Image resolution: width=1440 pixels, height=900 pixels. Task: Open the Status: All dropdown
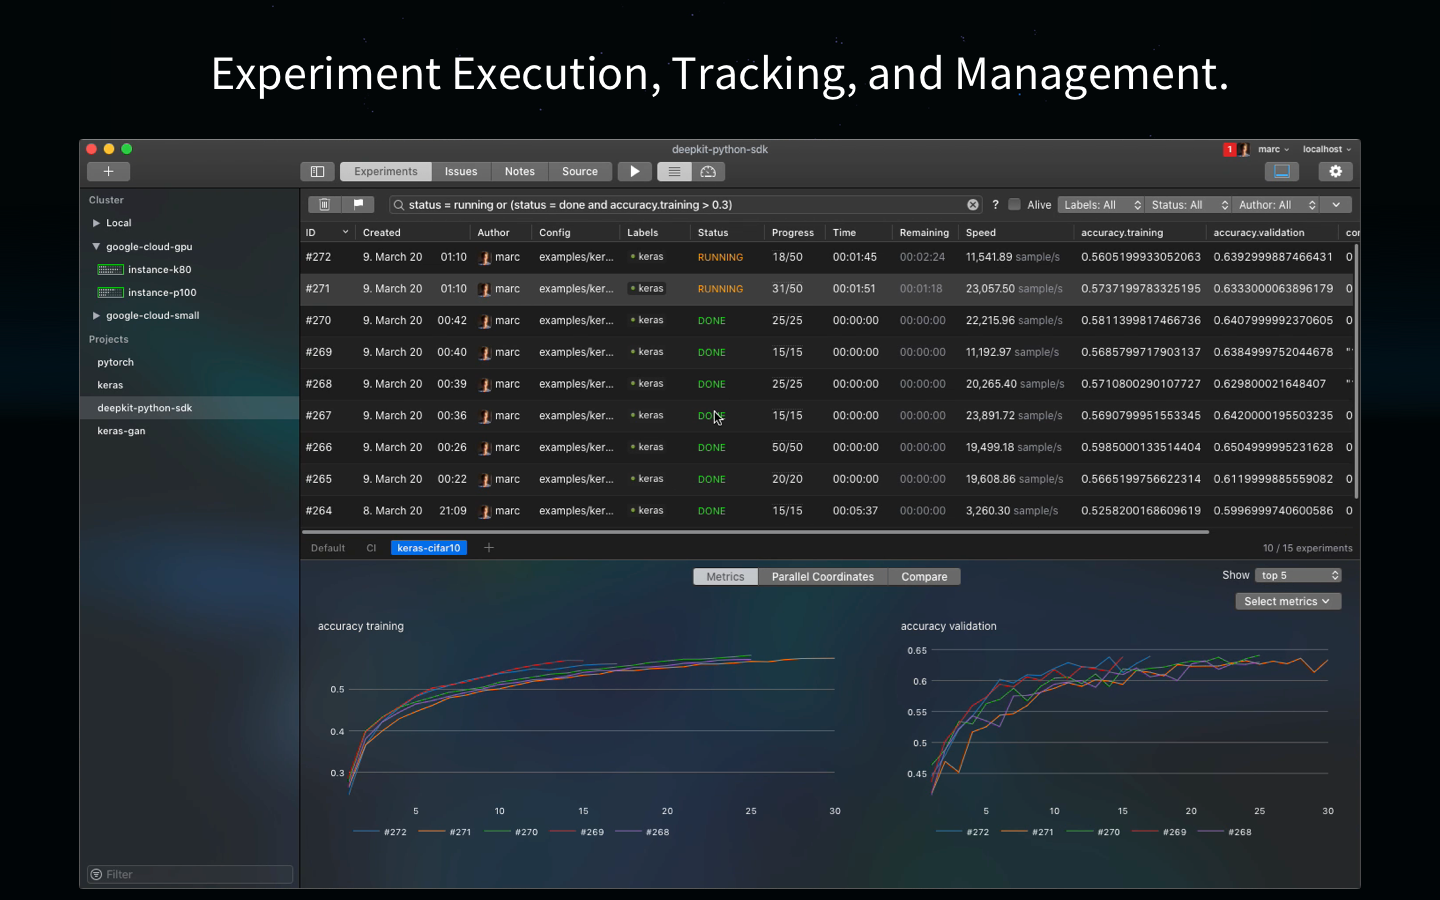[1188, 204]
